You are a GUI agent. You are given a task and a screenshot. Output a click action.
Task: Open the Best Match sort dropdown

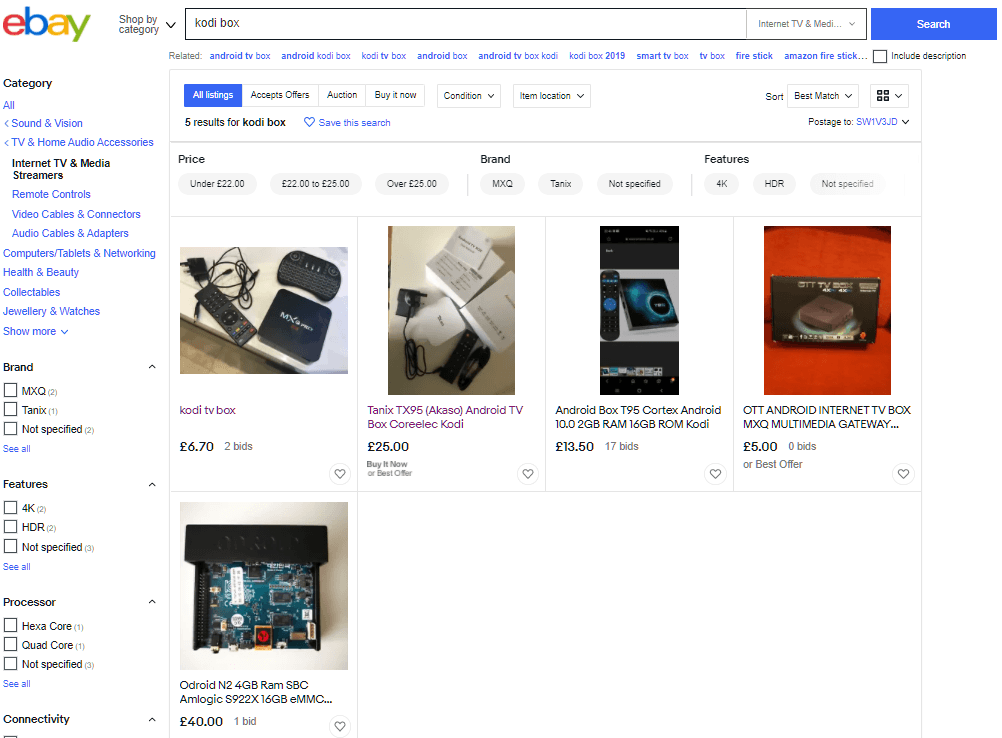[x=823, y=96]
